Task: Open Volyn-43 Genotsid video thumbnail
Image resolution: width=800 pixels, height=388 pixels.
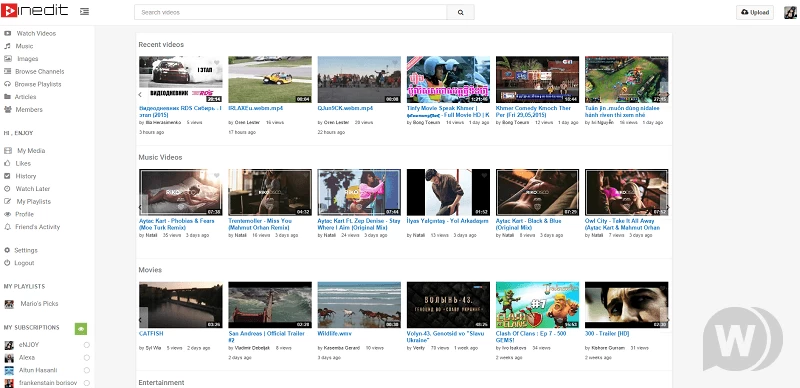Action: 448,305
